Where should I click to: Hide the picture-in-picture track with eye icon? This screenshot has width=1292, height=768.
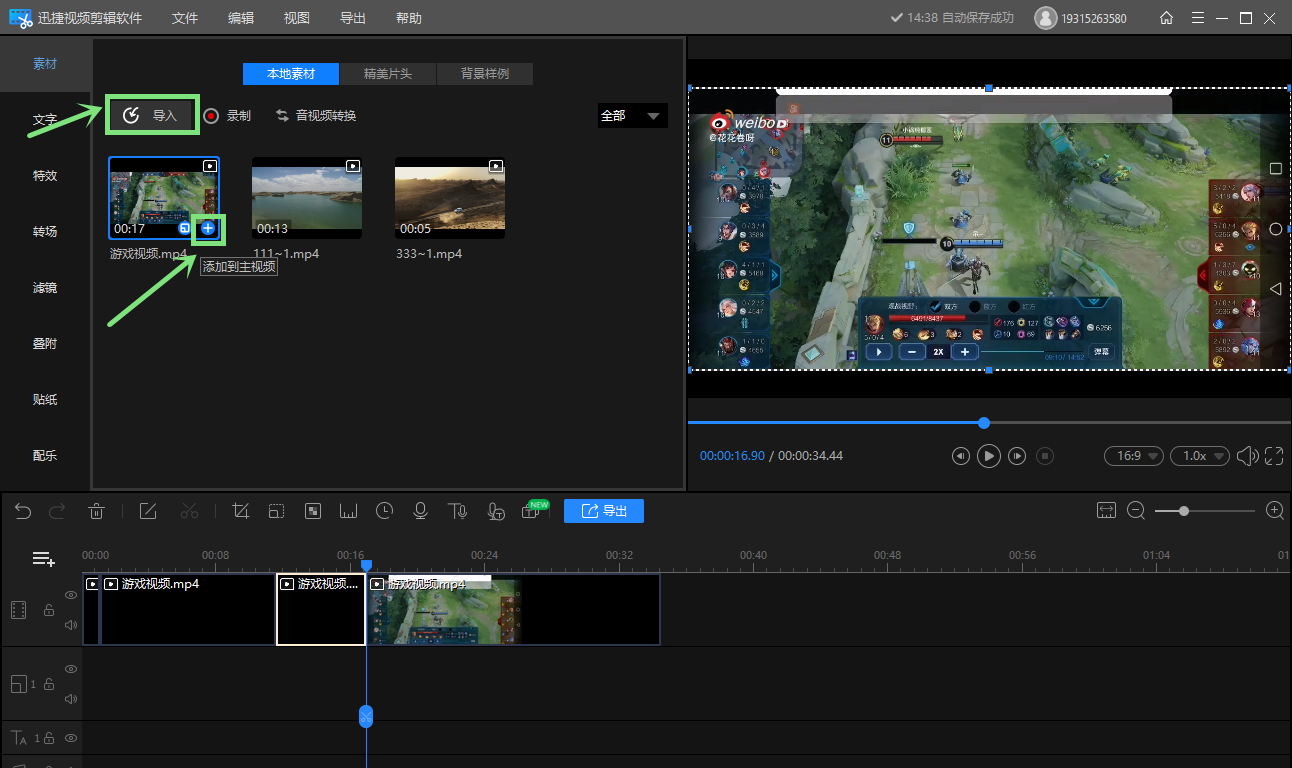click(71, 669)
